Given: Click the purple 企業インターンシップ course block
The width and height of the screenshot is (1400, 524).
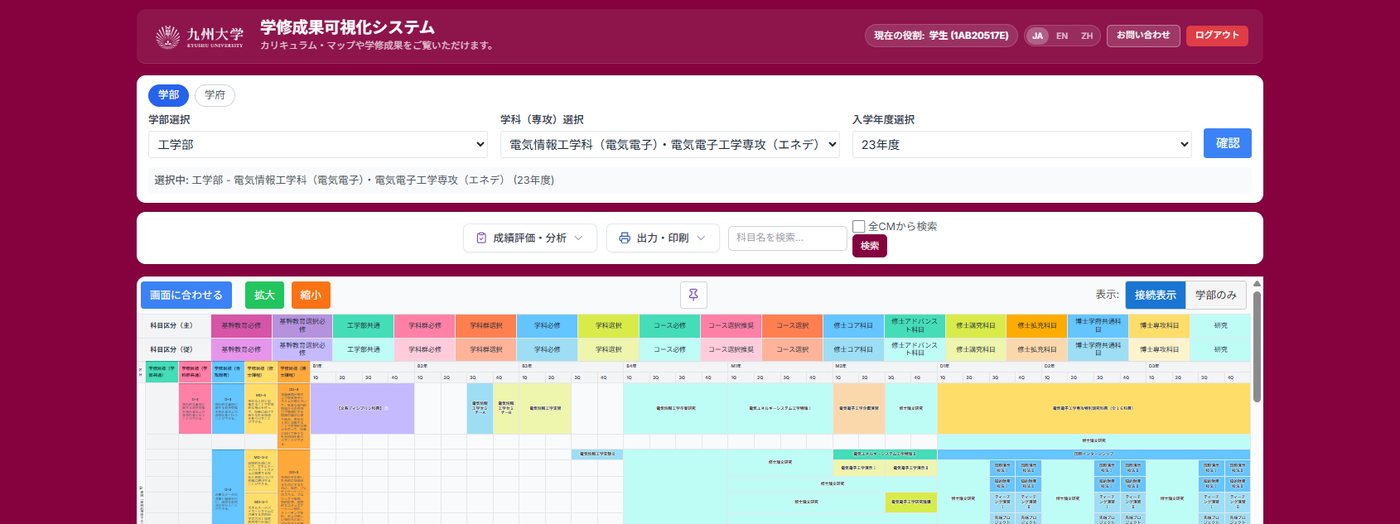Looking at the screenshot, I should click(x=362, y=408).
